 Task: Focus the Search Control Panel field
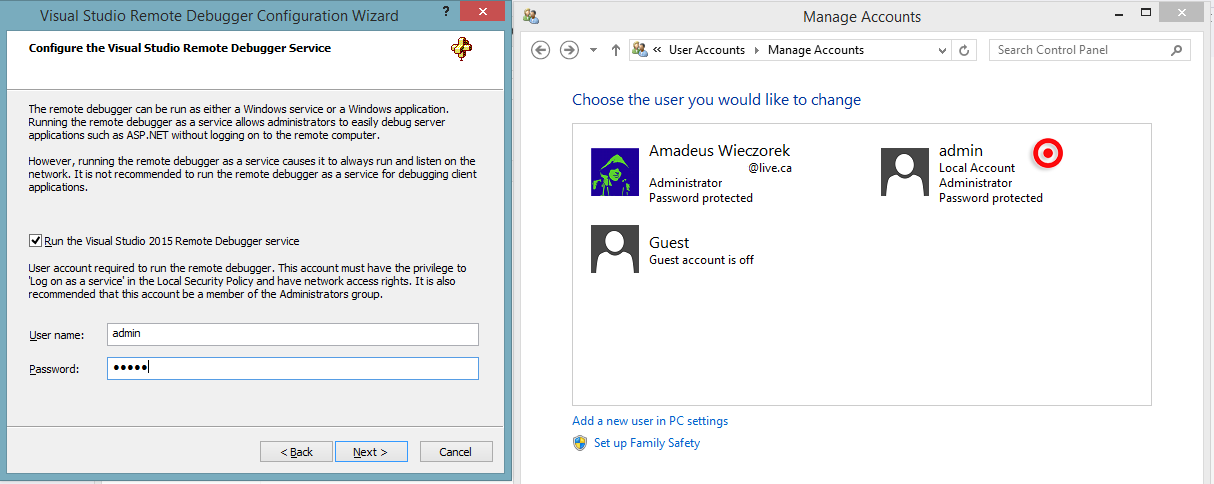coord(1089,50)
